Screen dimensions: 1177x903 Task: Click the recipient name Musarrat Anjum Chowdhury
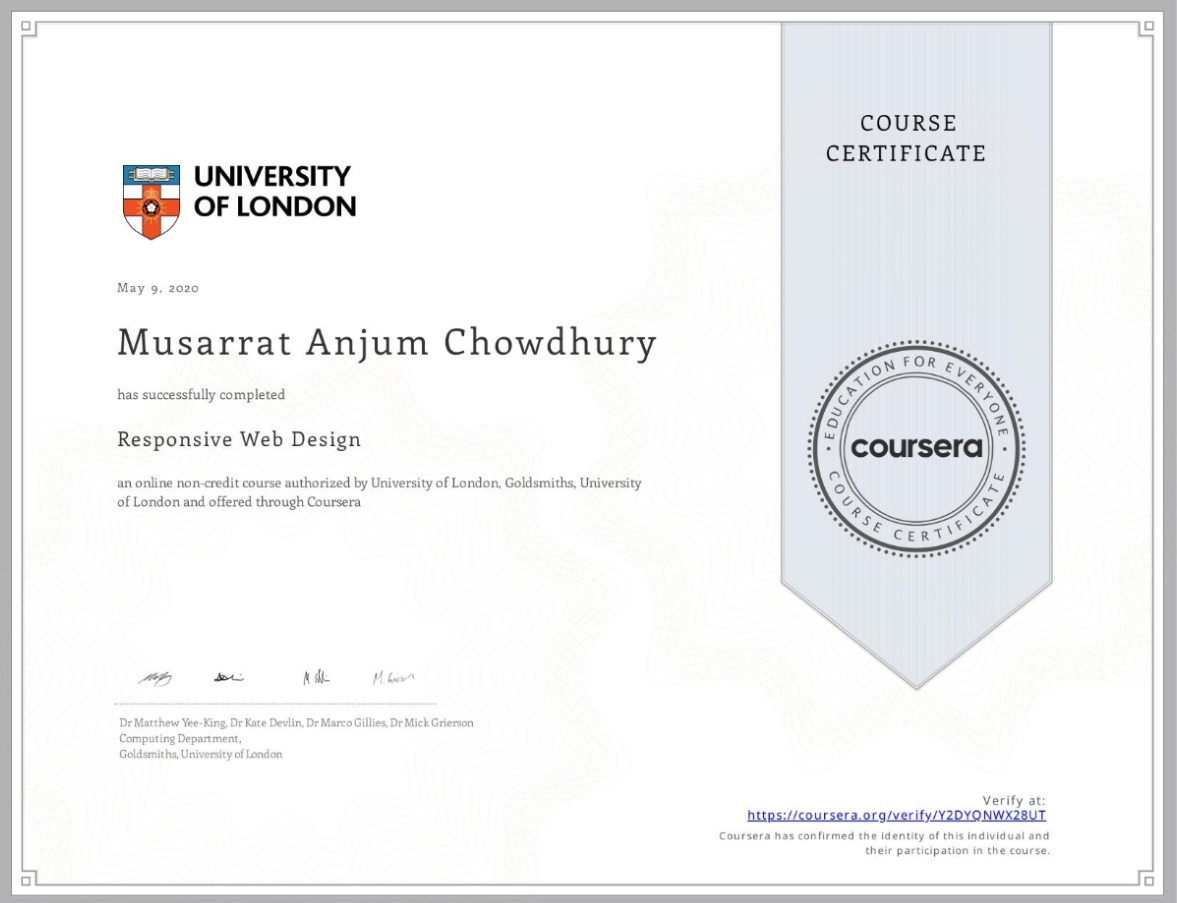pos(386,343)
